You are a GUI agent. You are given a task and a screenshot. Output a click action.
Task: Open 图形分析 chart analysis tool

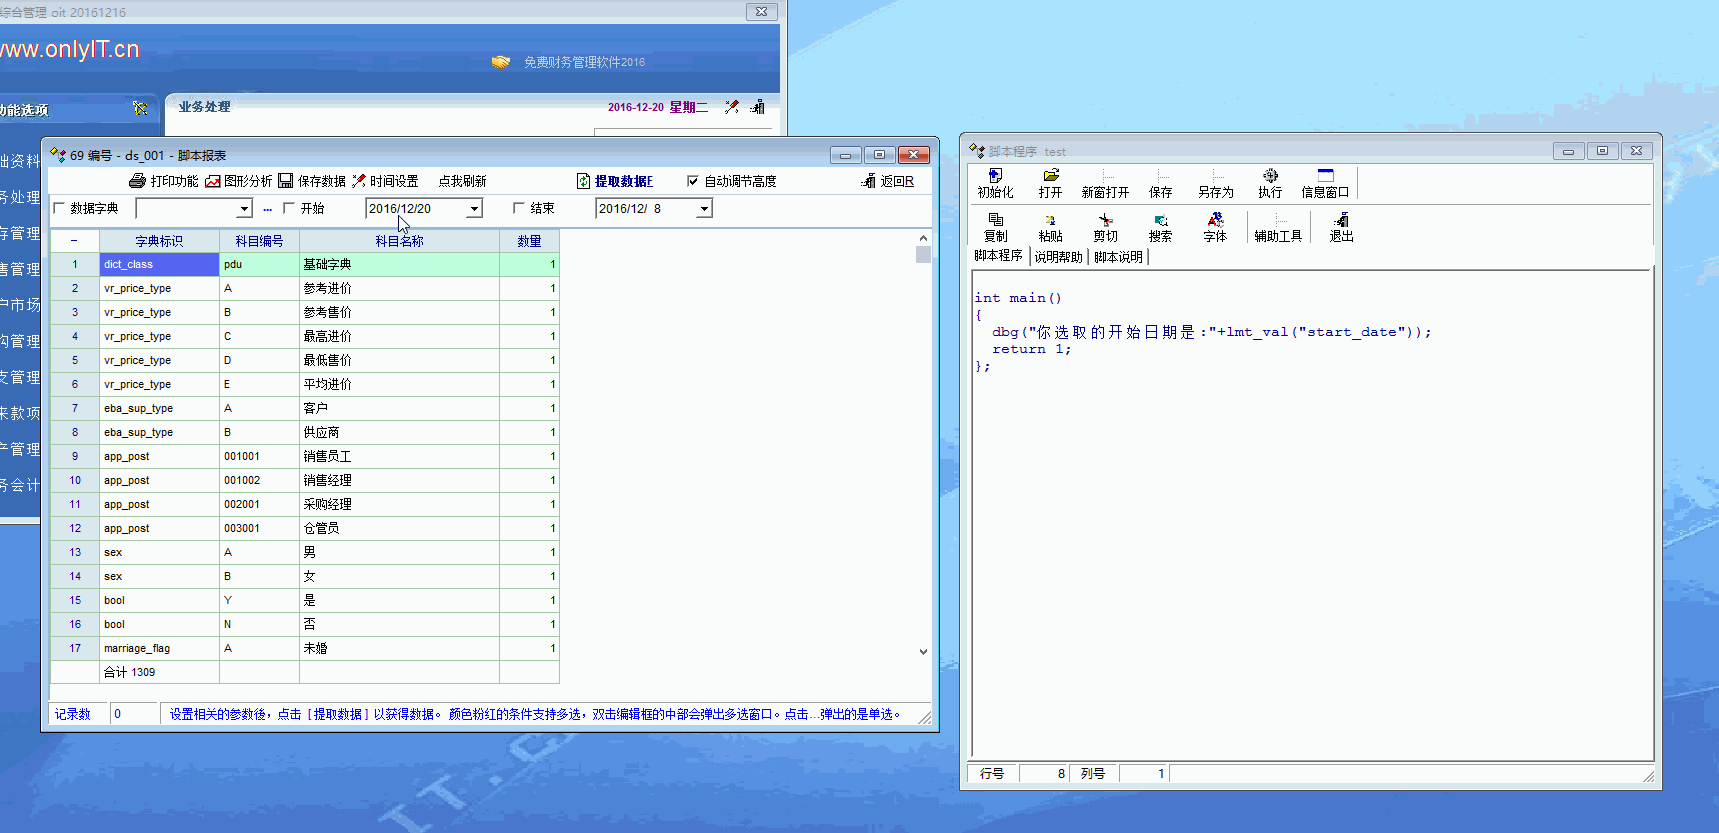213,181
